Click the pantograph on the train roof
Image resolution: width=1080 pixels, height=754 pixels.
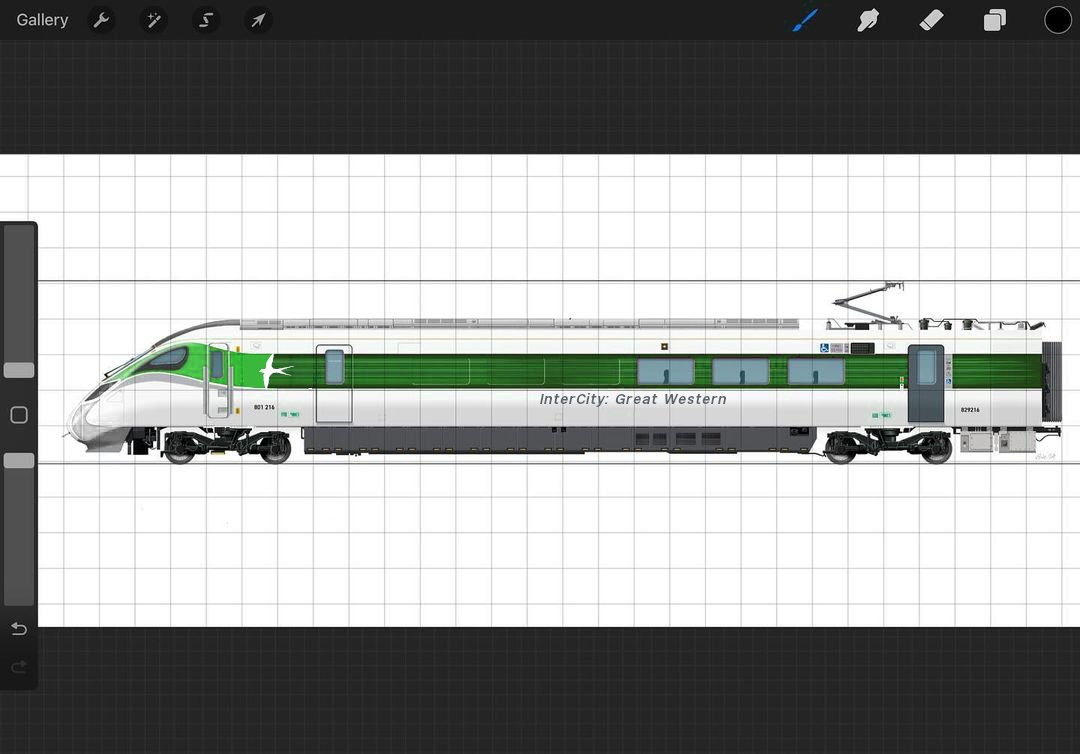tap(868, 302)
